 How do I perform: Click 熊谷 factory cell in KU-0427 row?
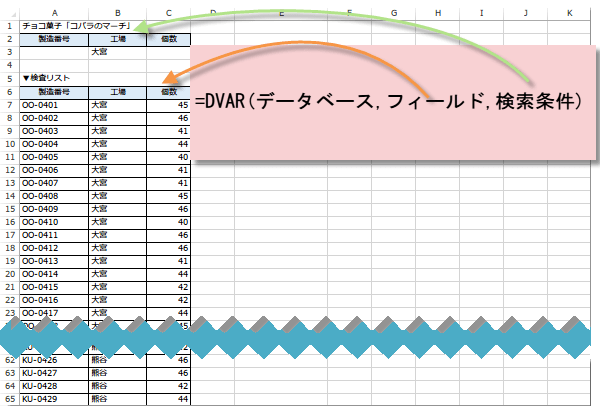click(118, 373)
